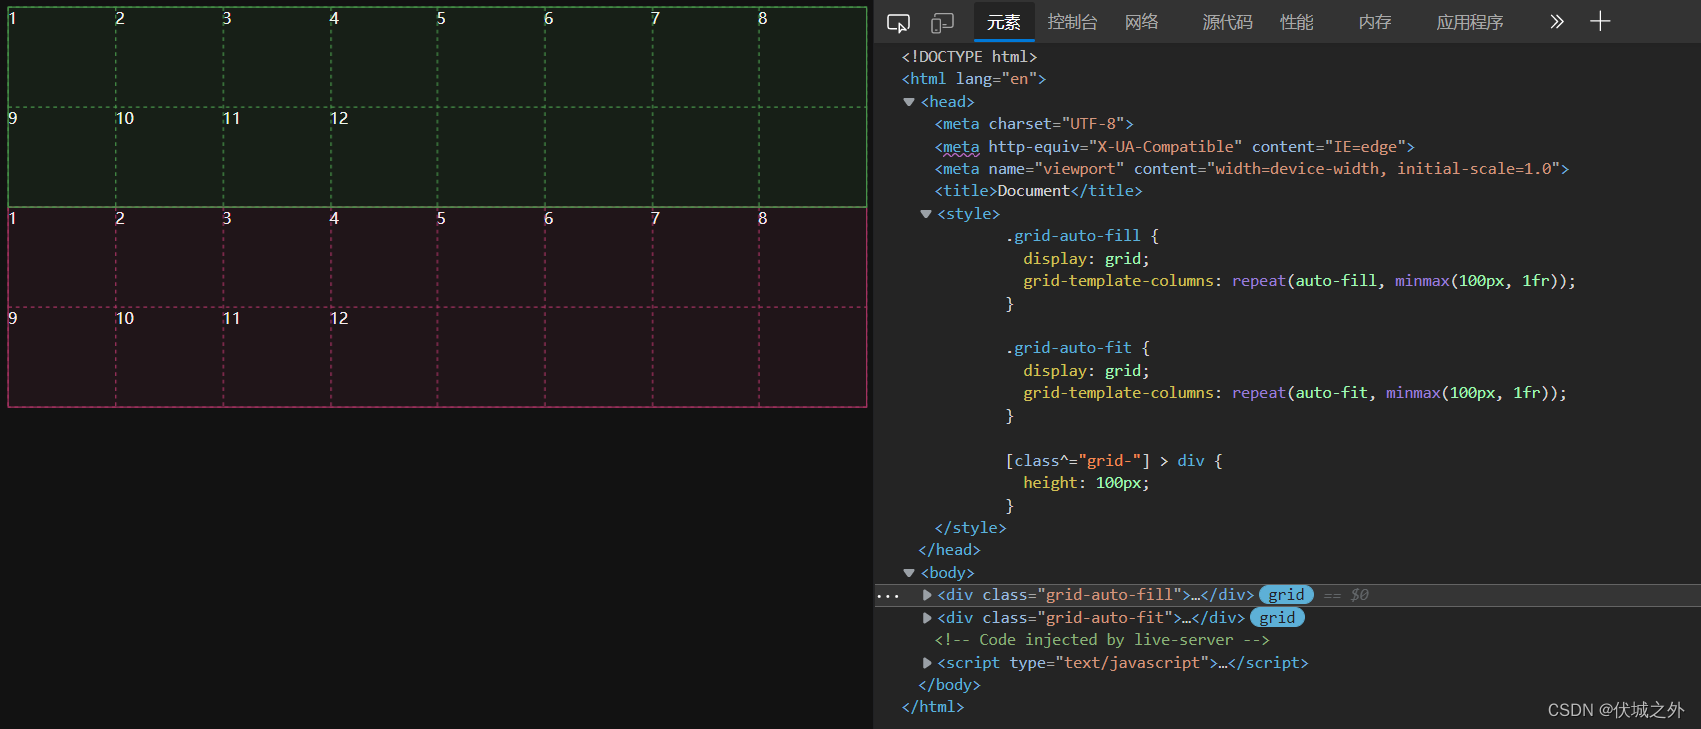Open the 应用程序 tab
The height and width of the screenshot is (729, 1701).
(1469, 22)
